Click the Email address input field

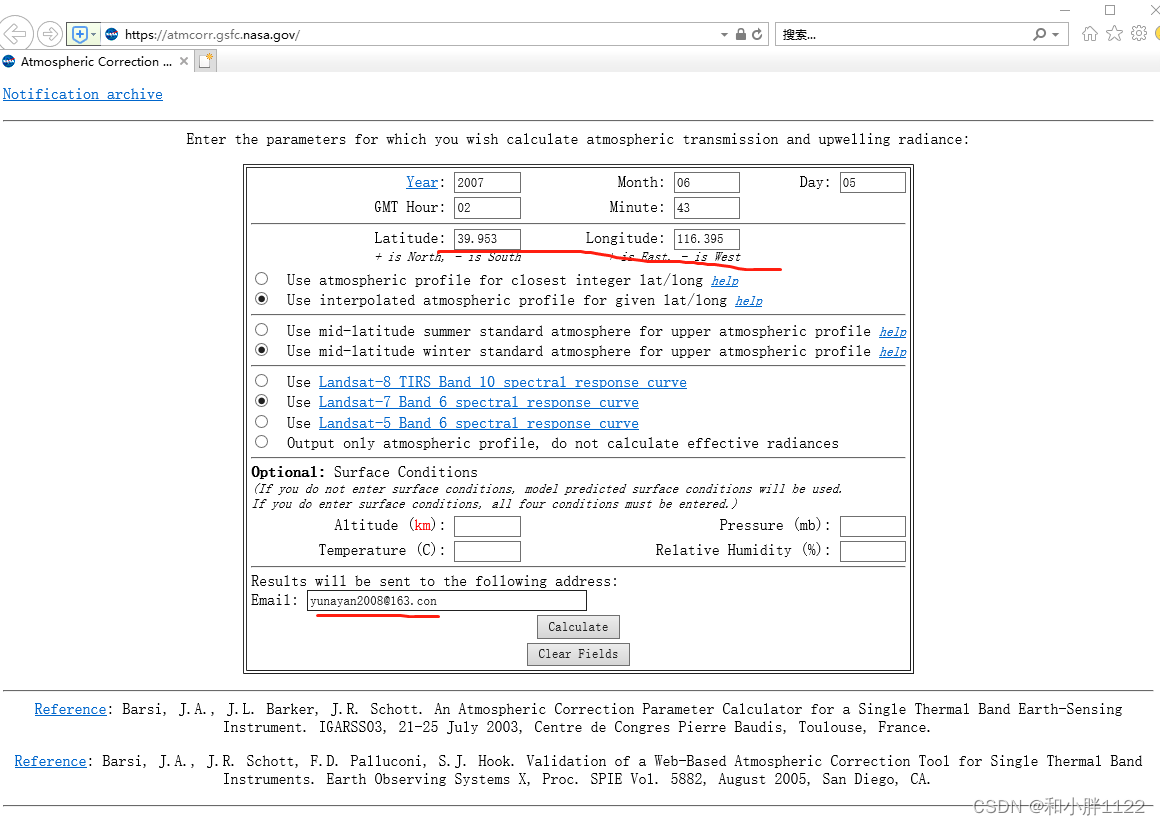[447, 601]
